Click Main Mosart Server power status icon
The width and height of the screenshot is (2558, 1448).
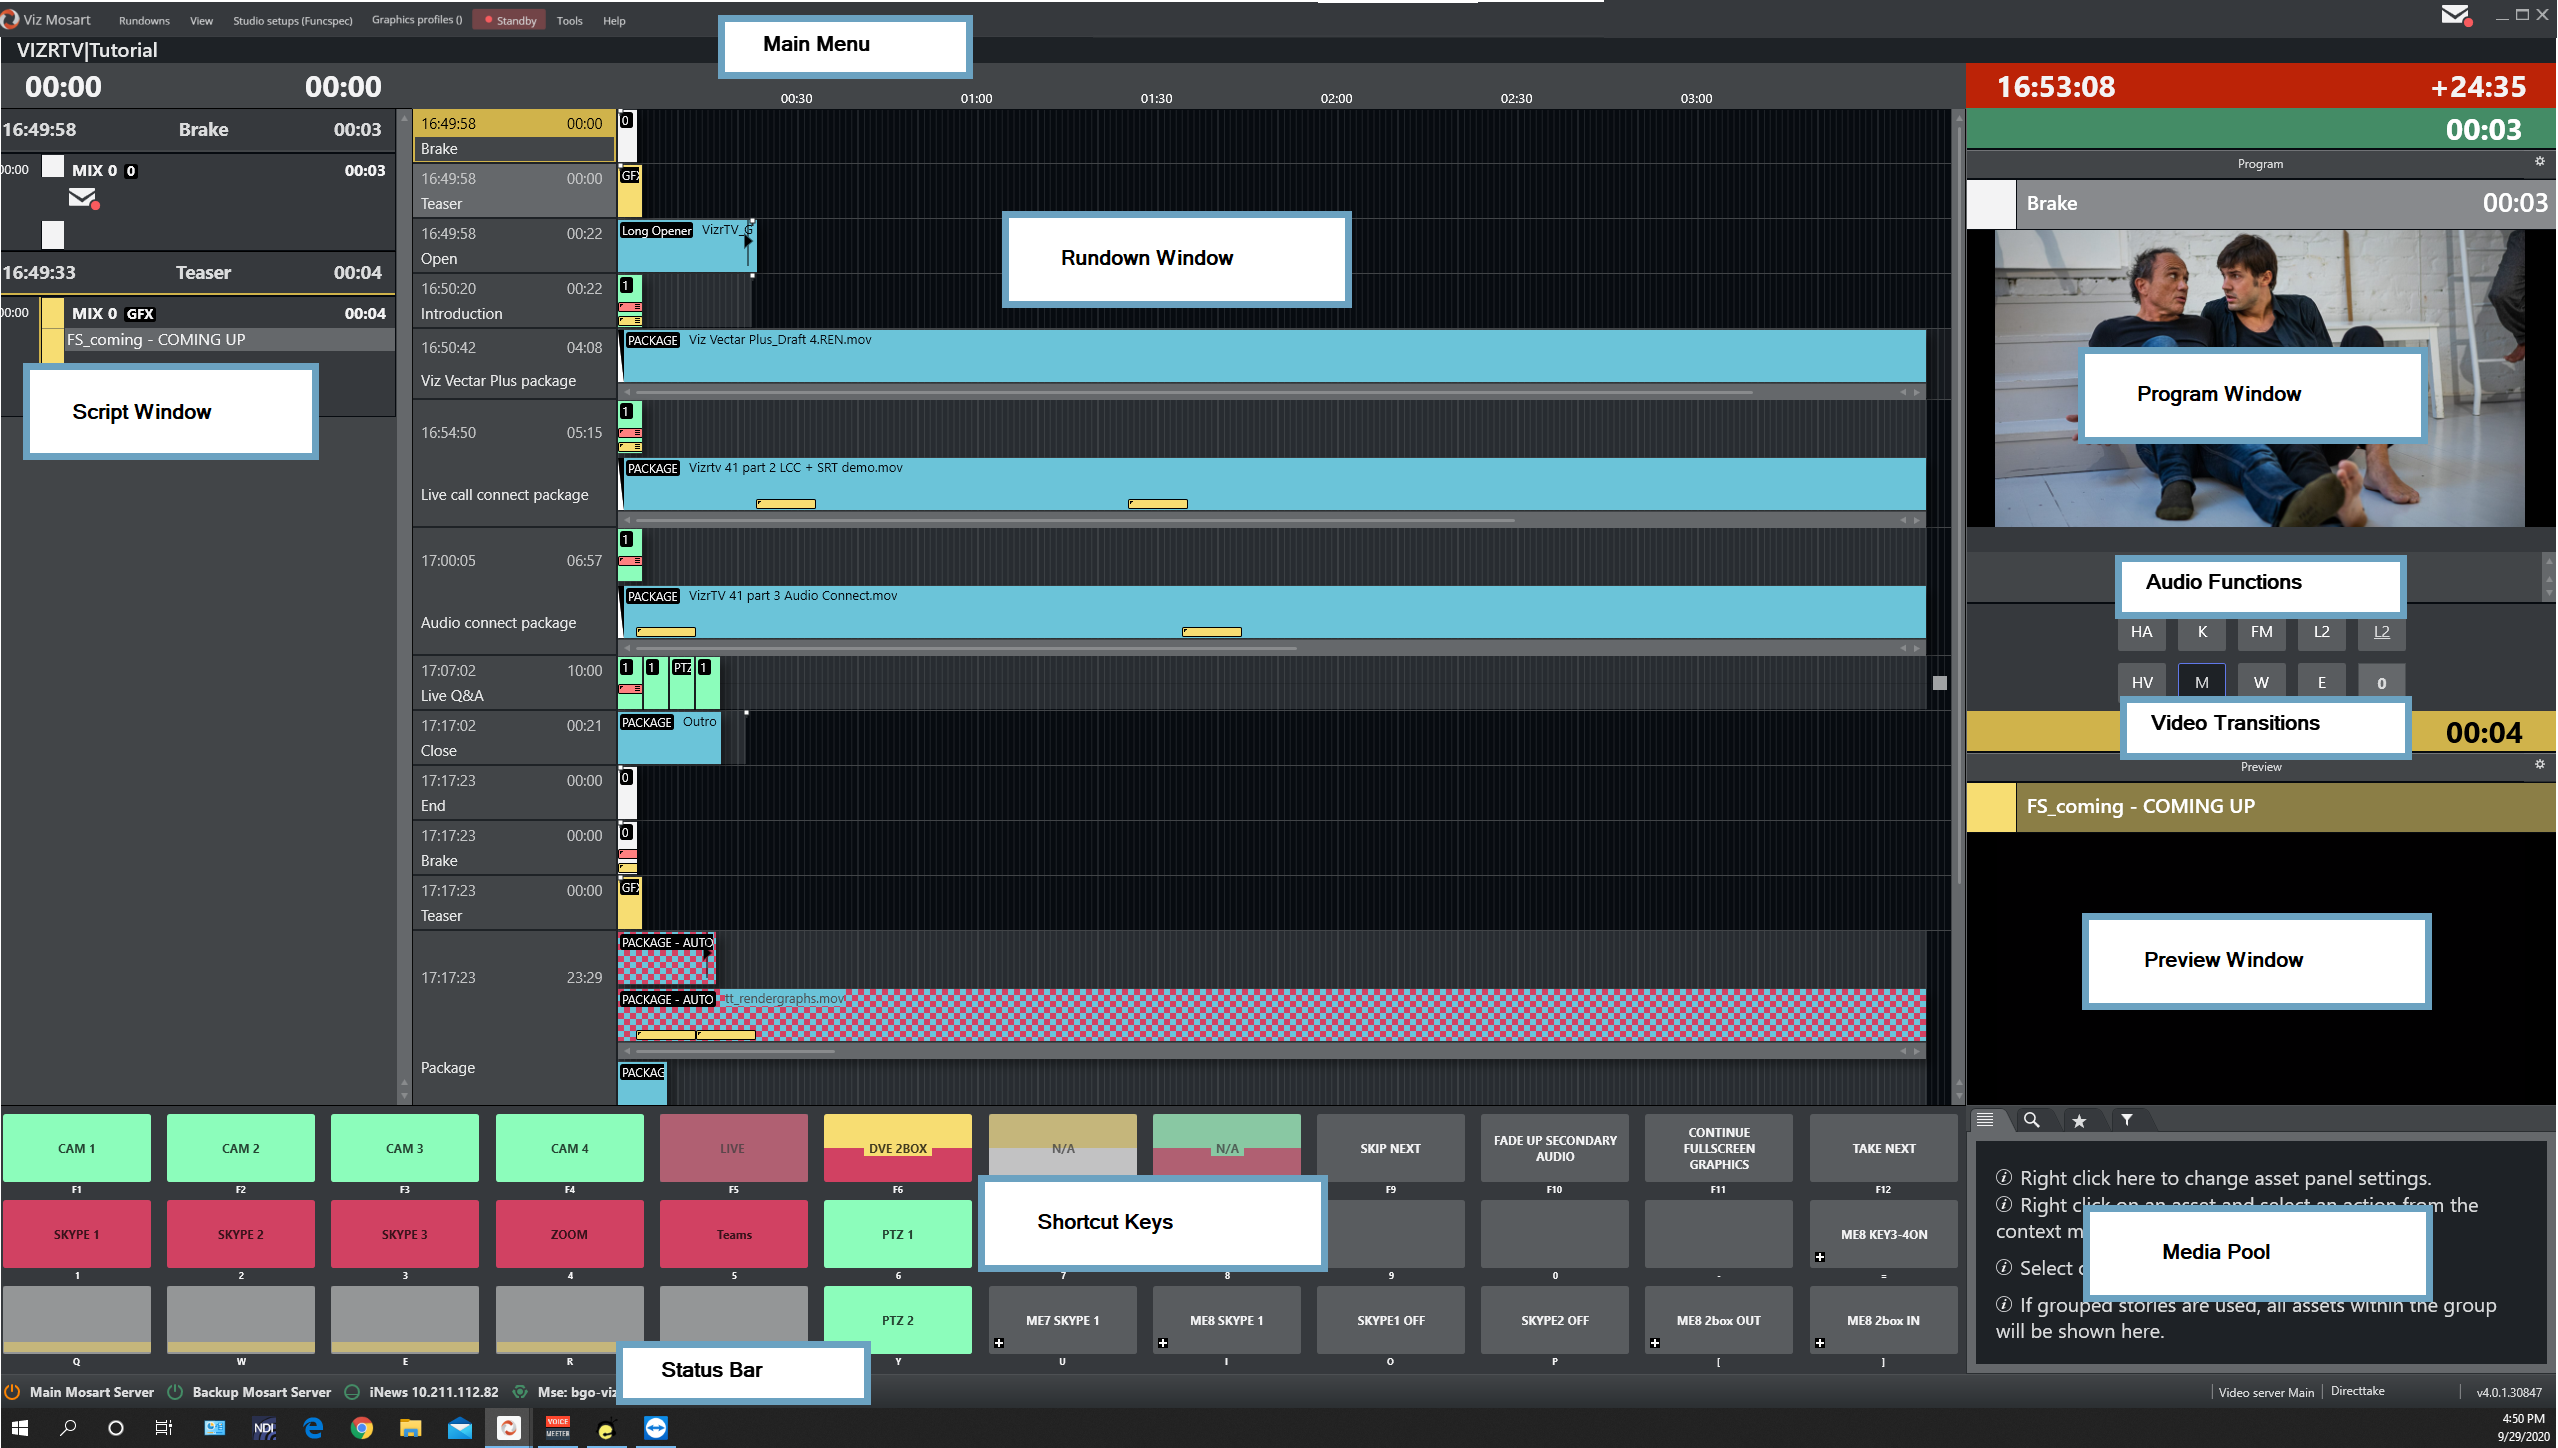click(12, 1392)
